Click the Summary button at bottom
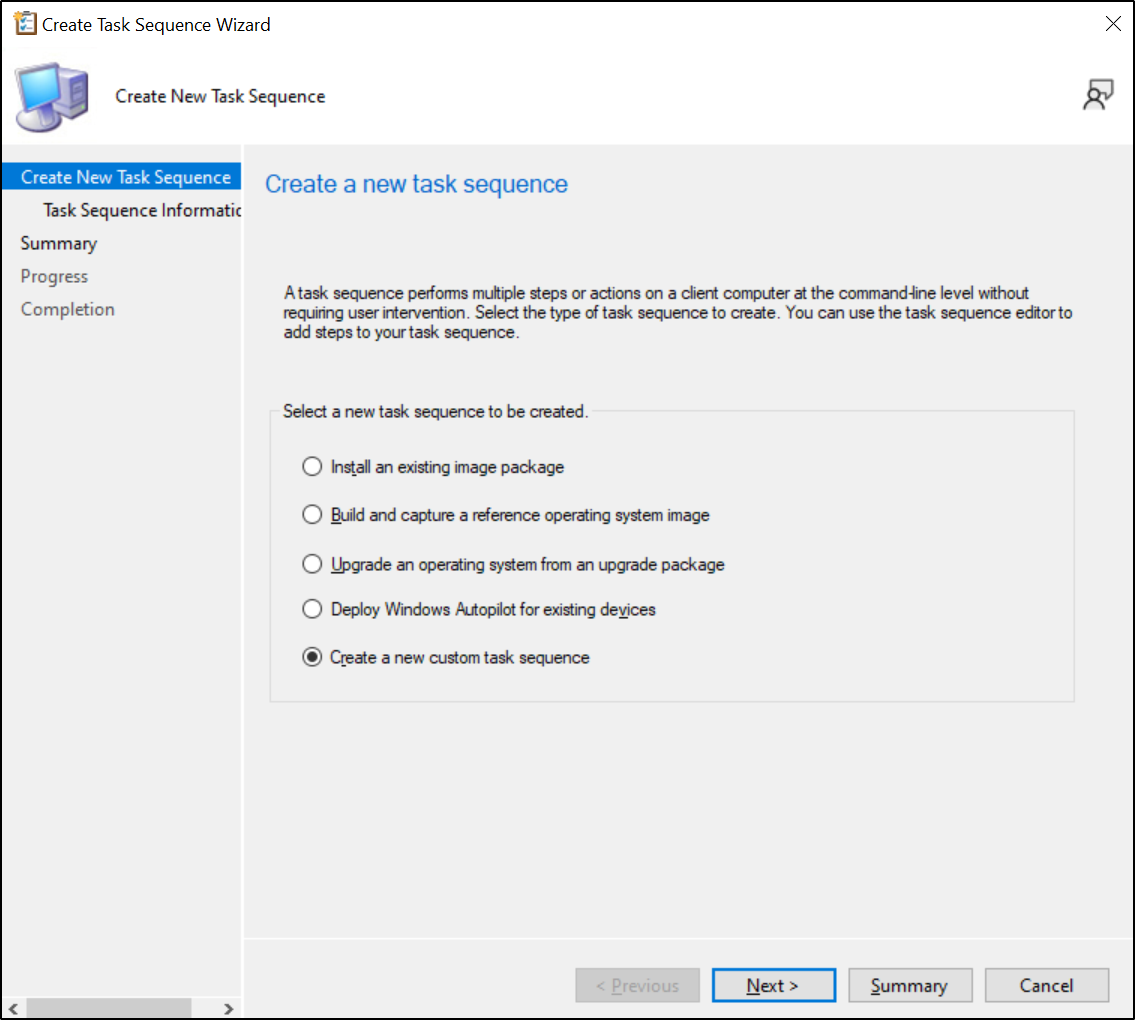Viewport: 1135px width, 1020px height. coord(910,985)
